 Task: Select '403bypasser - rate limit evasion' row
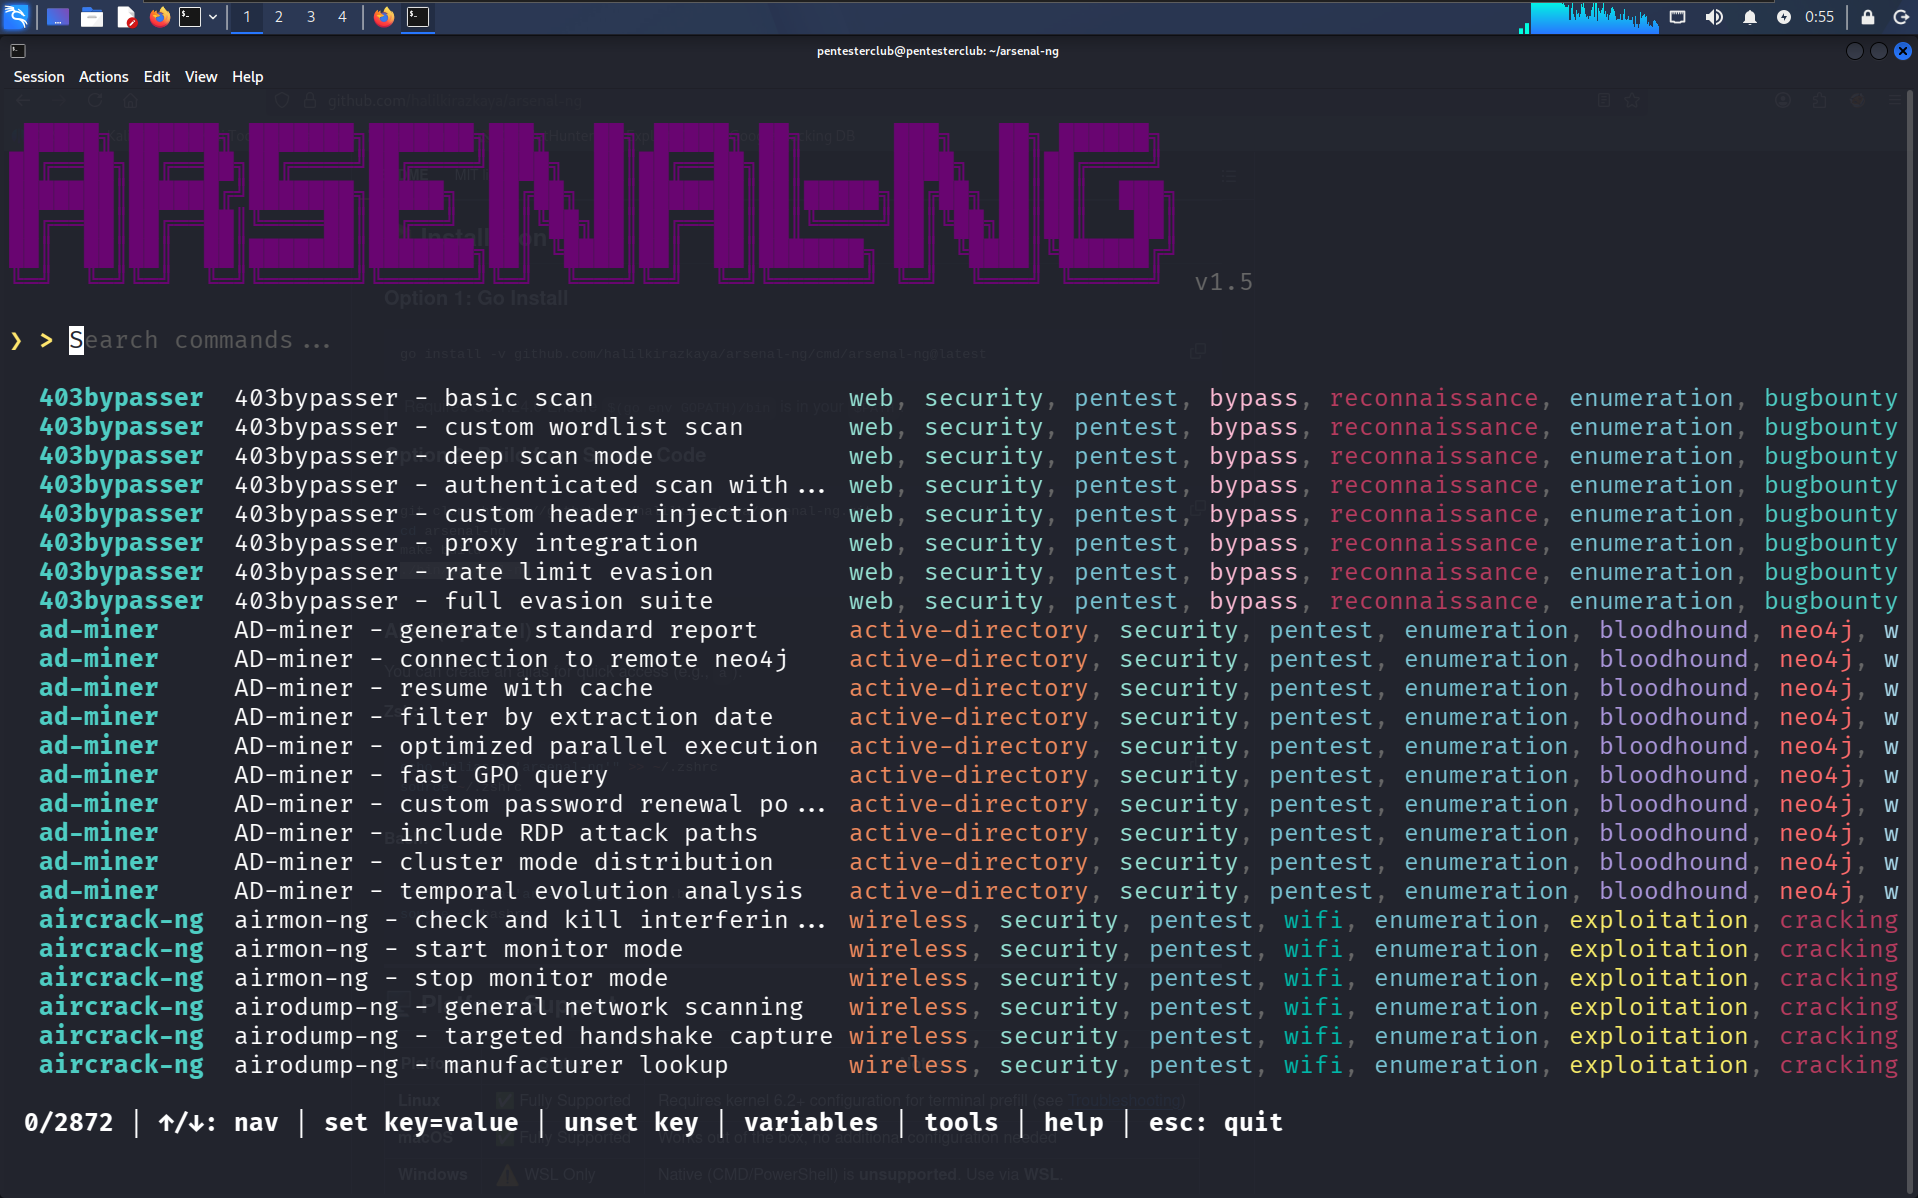click(968, 572)
